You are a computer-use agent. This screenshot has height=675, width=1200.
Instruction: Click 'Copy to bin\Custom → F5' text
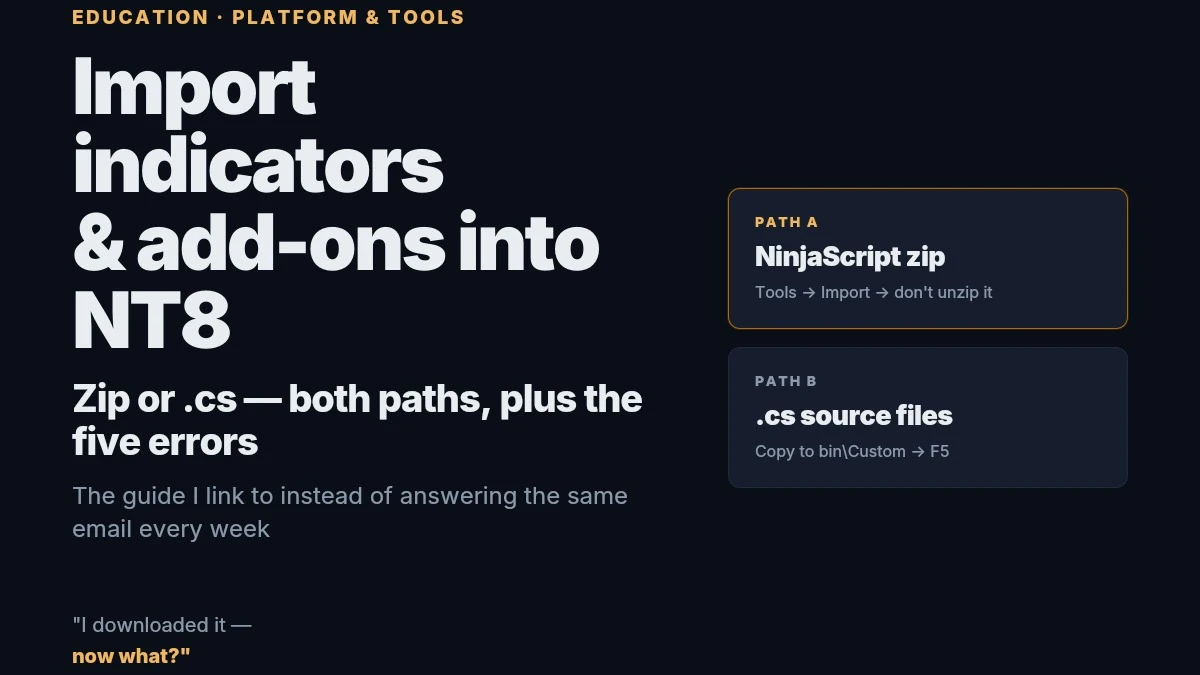(852, 451)
